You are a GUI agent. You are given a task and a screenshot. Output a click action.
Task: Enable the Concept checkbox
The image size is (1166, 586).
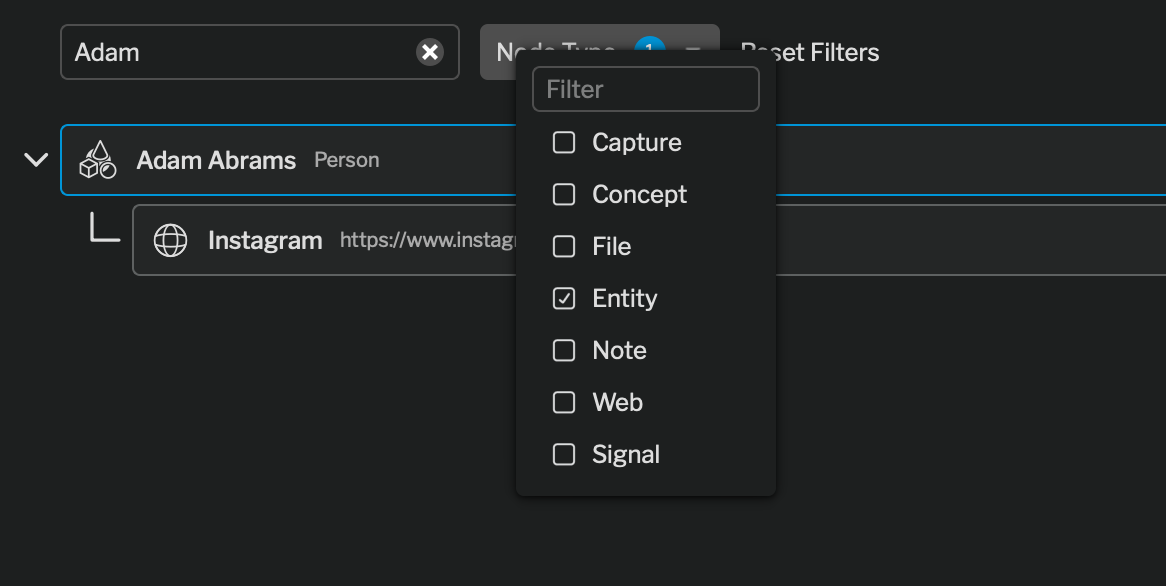pos(564,195)
